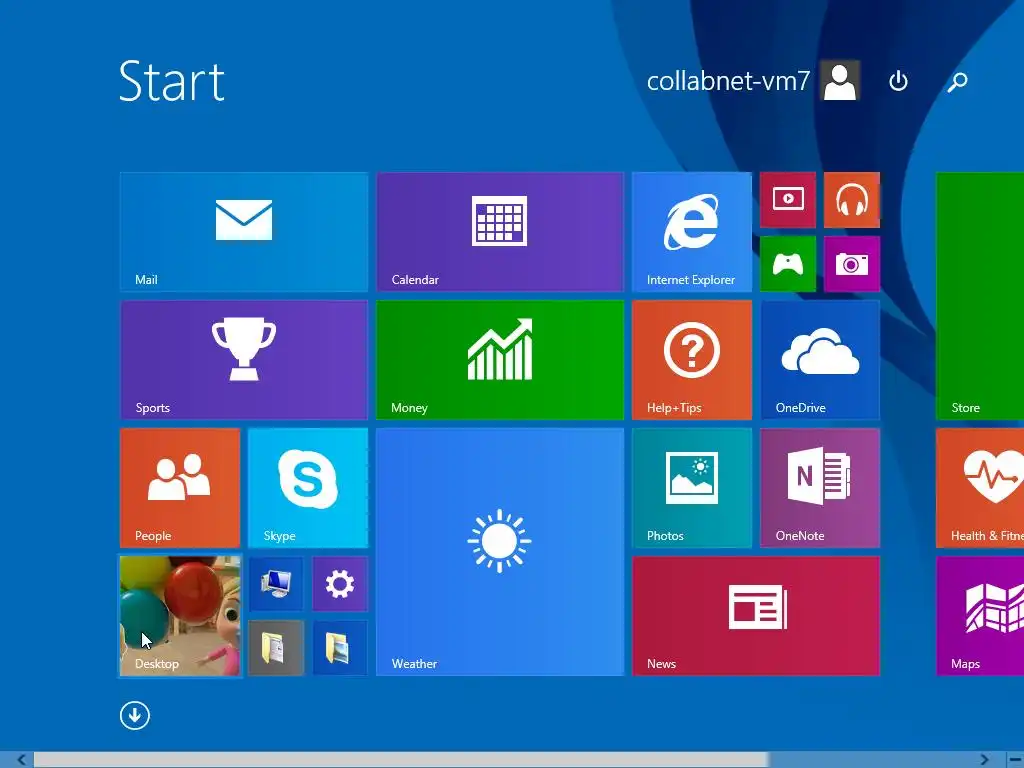Open the Pictures folder tile
Viewport: 1024px width, 768px height.
340,648
